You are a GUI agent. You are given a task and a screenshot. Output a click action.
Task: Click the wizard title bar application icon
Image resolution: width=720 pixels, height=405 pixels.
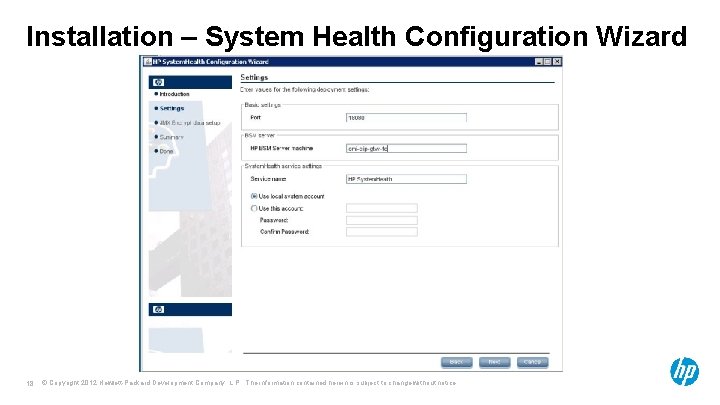(x=148, y=62)
